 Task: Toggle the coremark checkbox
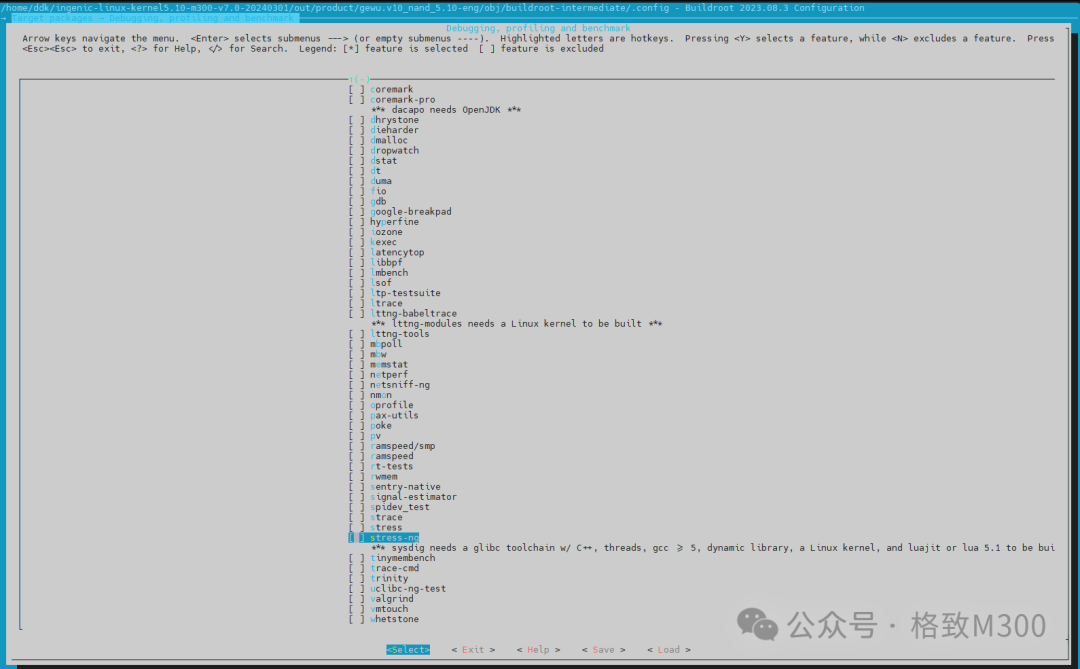[356, 90]
